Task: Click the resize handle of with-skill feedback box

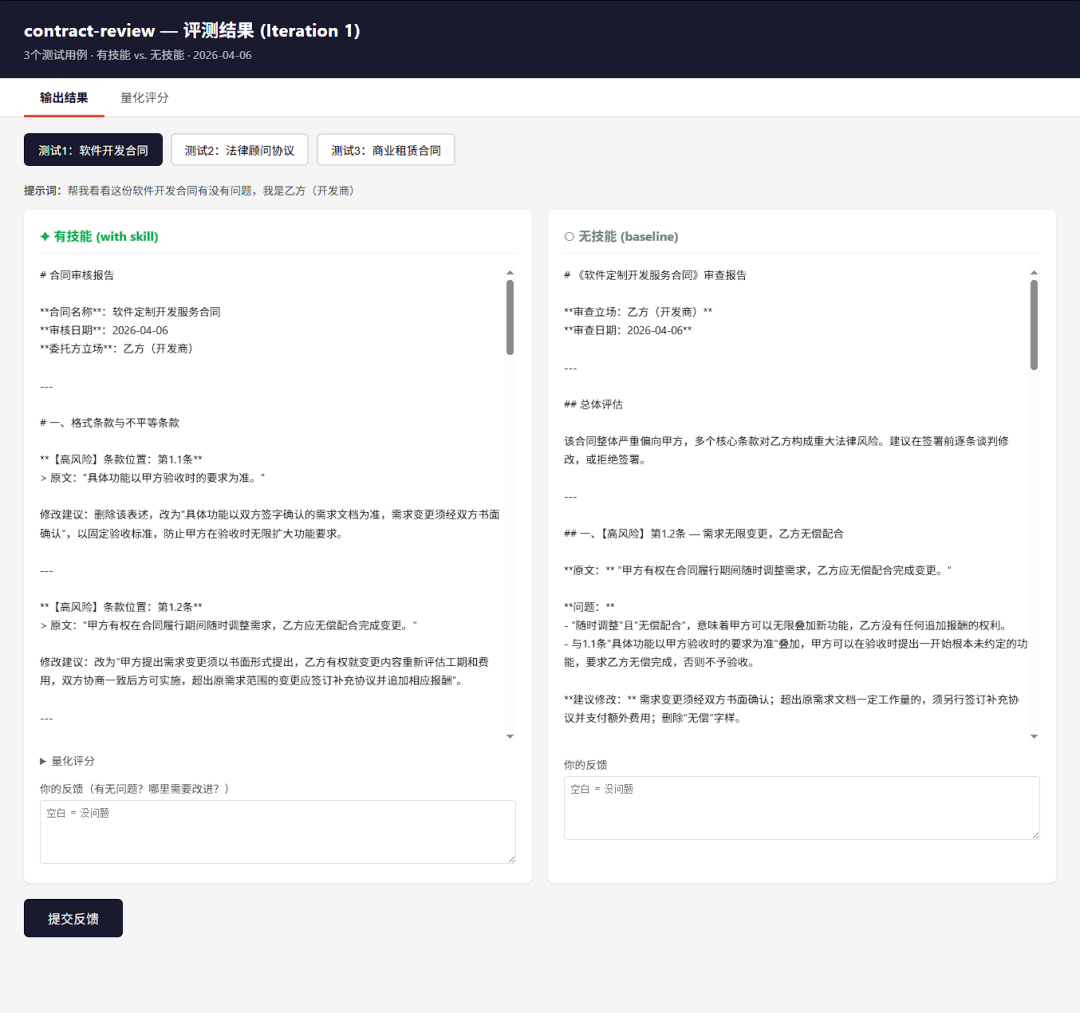Action: point(512,859)
